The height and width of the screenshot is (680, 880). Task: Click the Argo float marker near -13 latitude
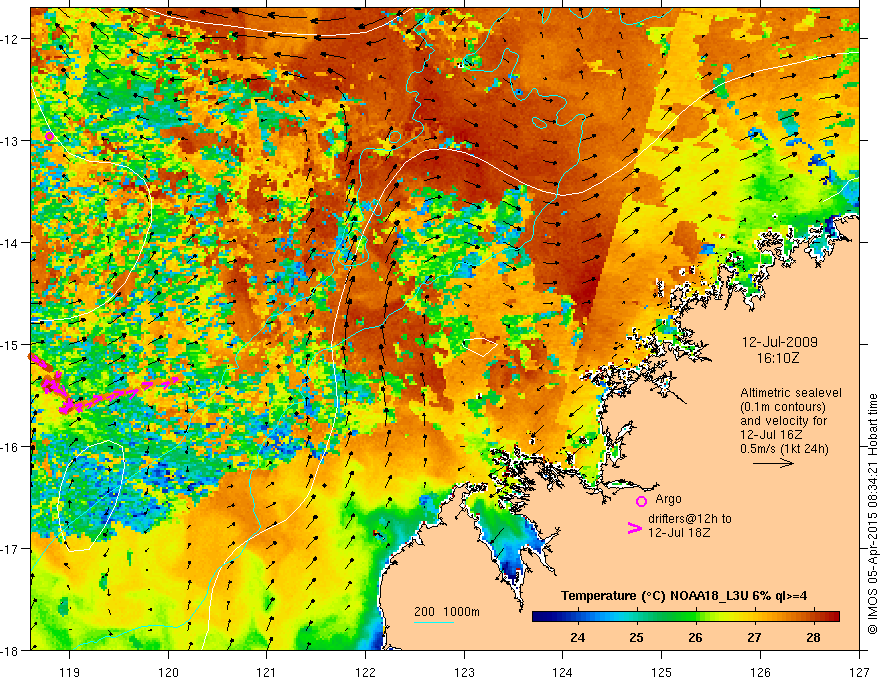49,136
